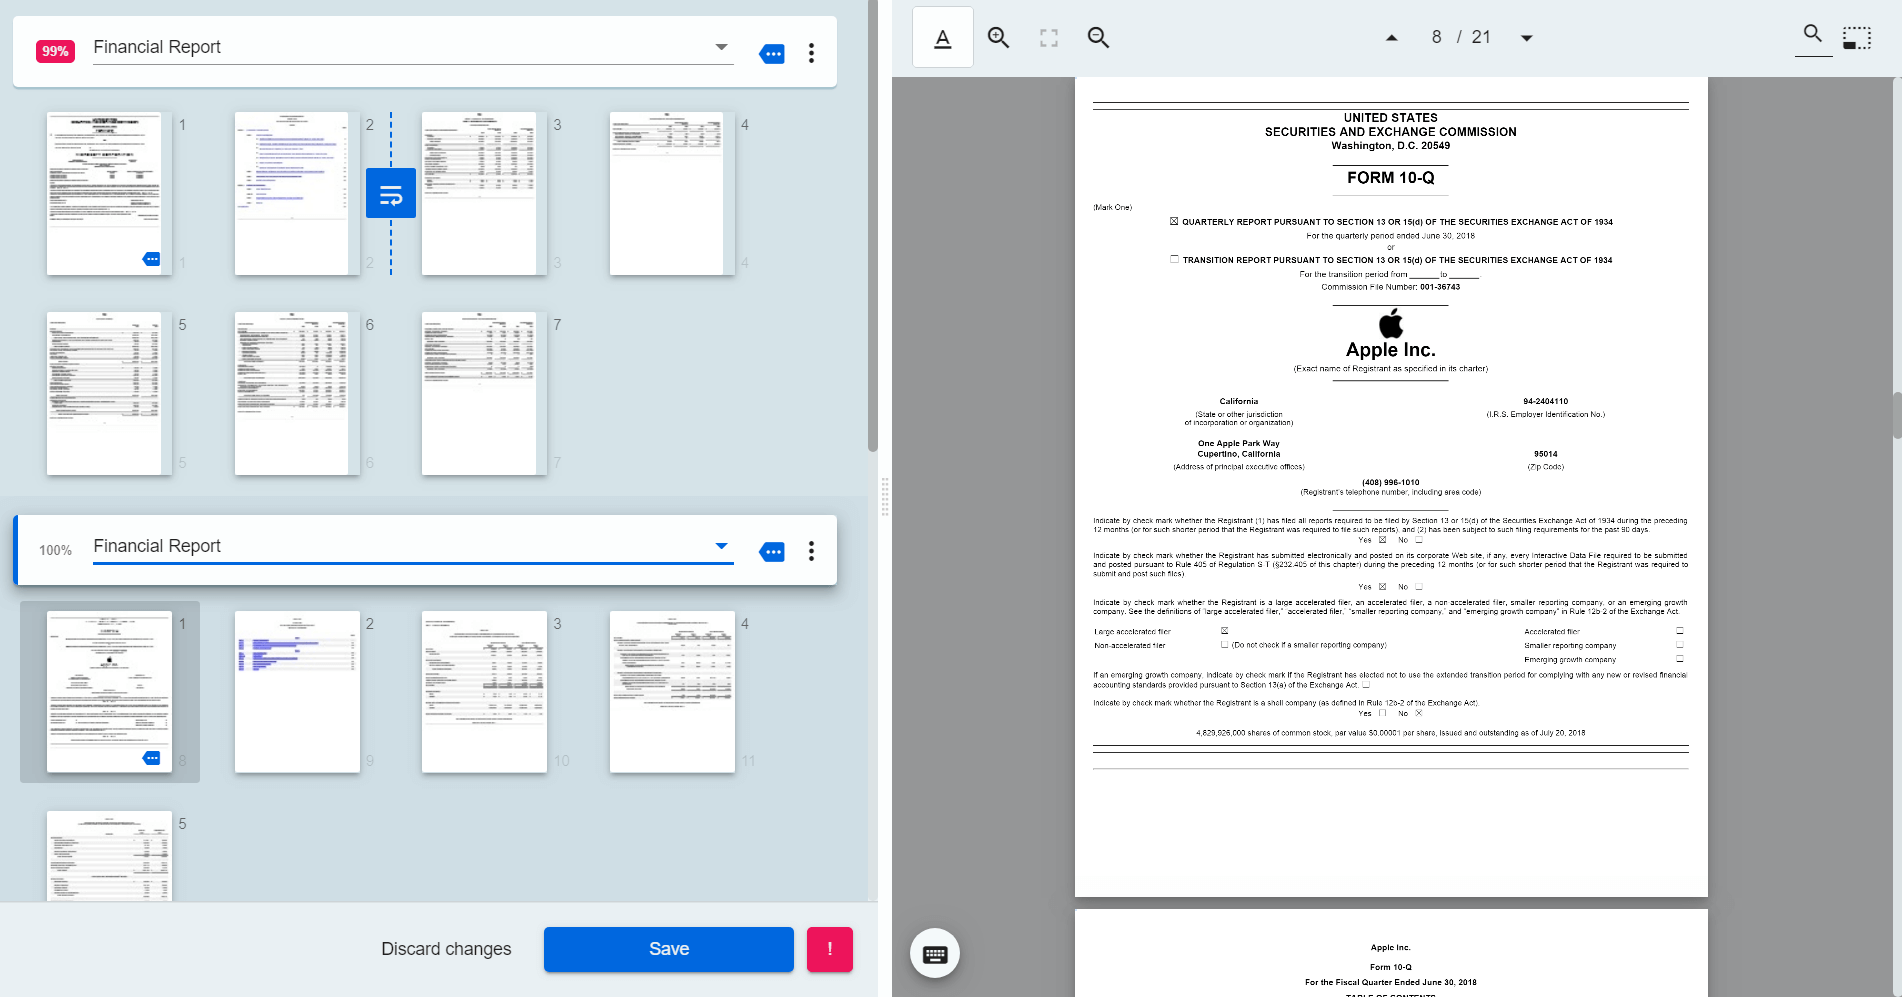Screen dimensions: 1902x998
Task: Select page 7 thumbnail of the first document
Action: (x=484, y=393)
